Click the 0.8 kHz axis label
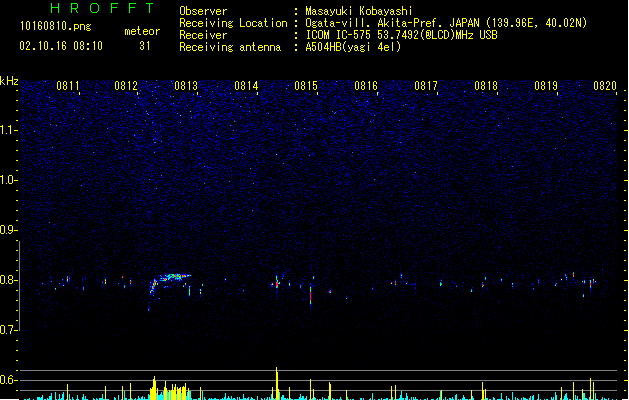This screenshot has height=400, width=629. pyautogui.click(x=8, y=280)
